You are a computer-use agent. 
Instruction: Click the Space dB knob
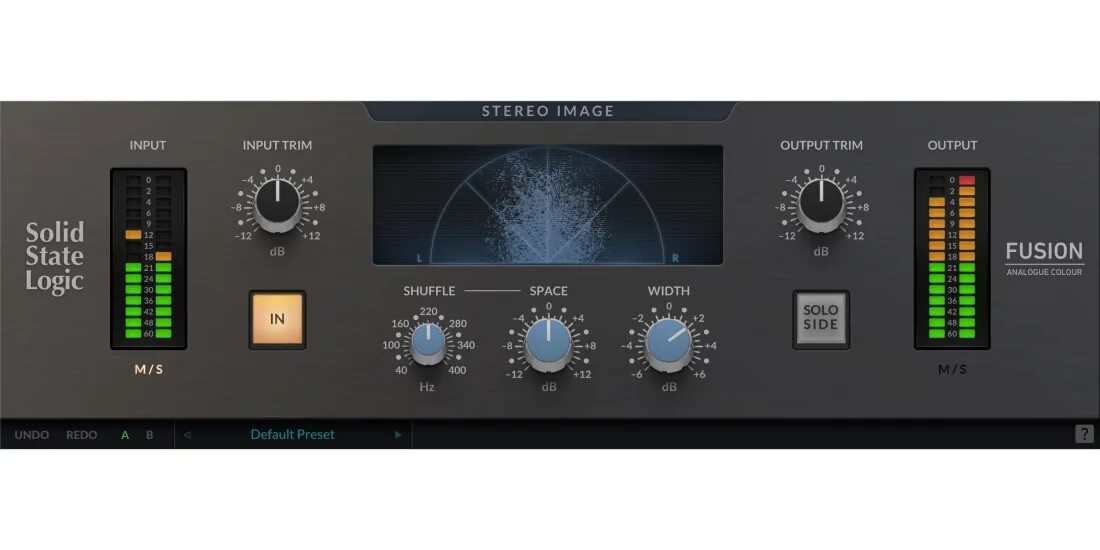click(548, 342)
